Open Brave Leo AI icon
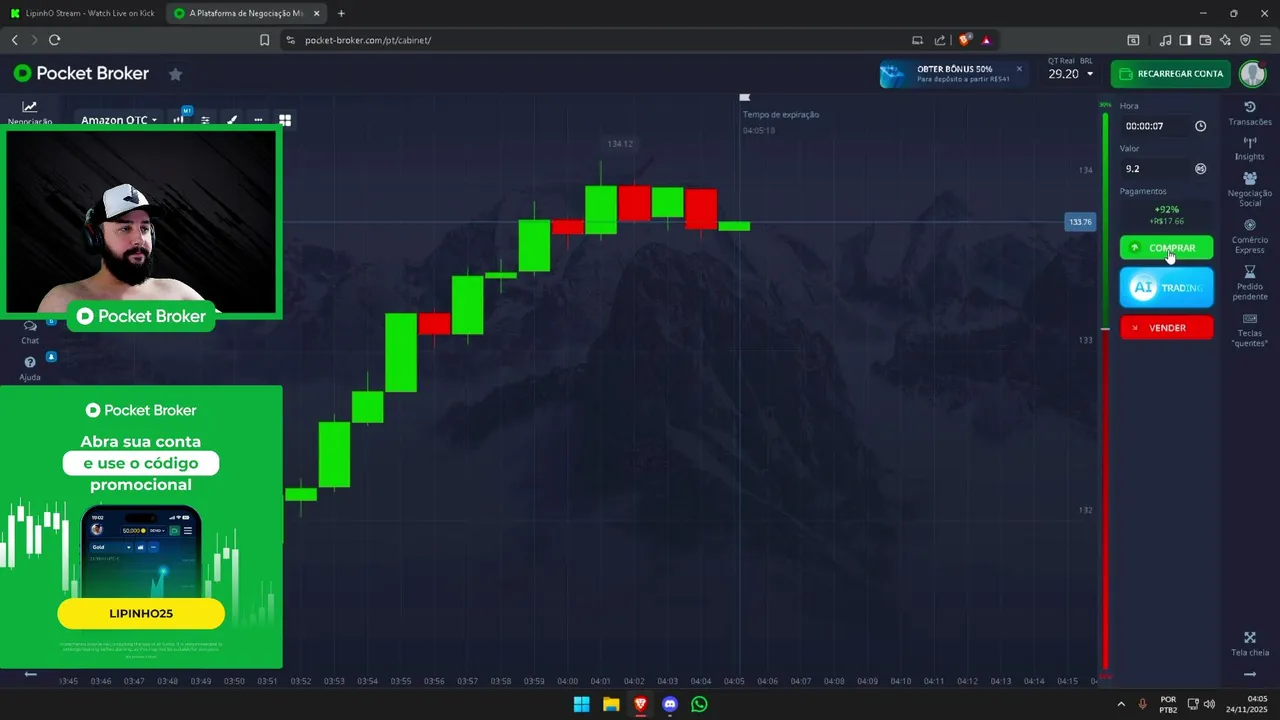 click(1225, 40)
